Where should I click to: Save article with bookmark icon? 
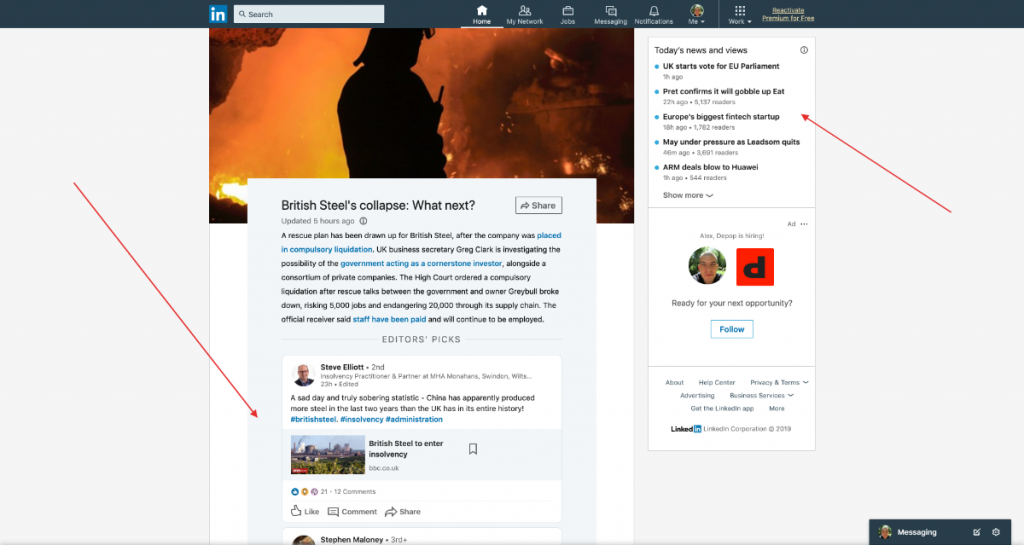[473, 448]
